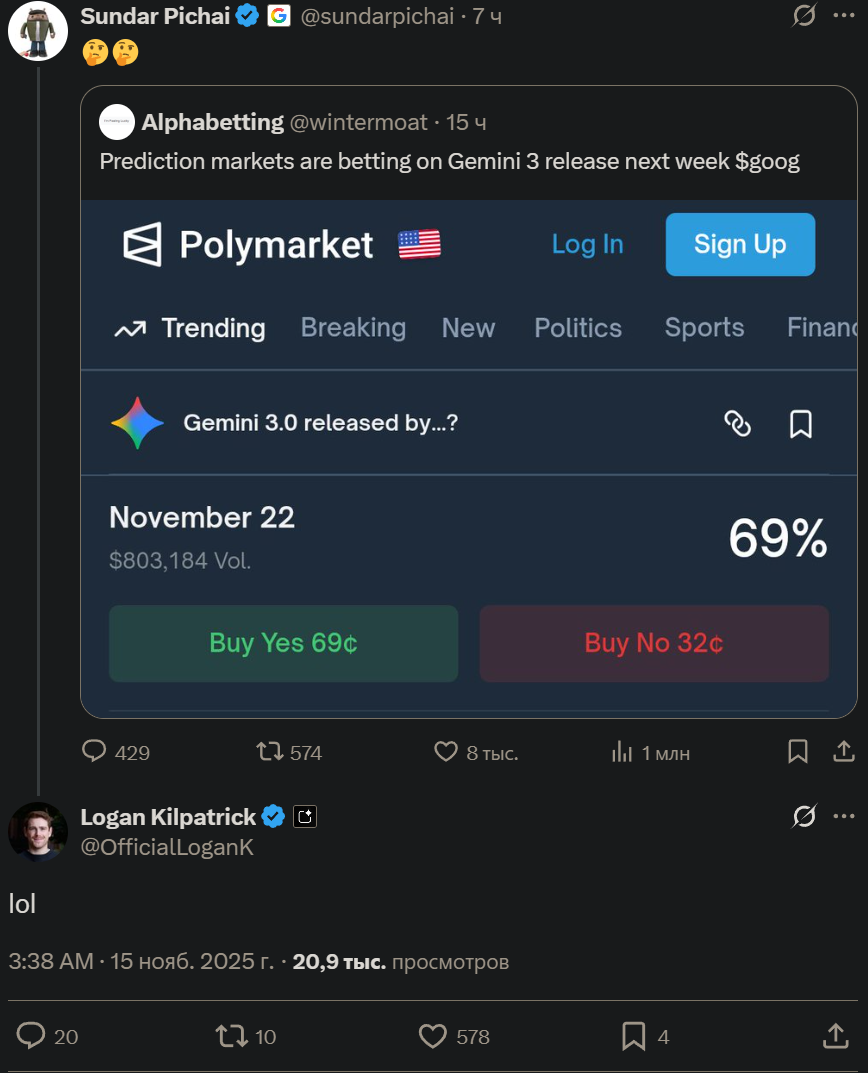Switch to the Breaking tab
Viewport: 868px width, 1073px height.
(x=353, y=328)
